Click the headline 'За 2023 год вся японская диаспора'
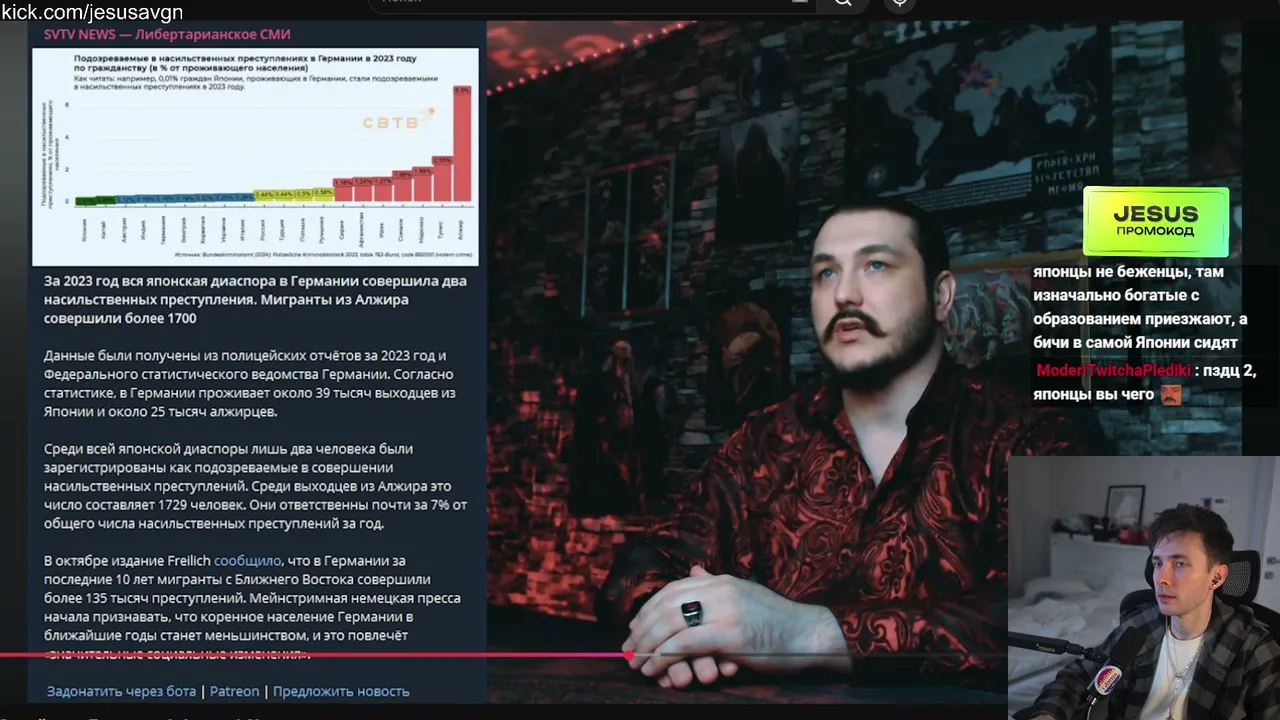The width and height of the screenshot is (1280, 720). coord(255,299)
